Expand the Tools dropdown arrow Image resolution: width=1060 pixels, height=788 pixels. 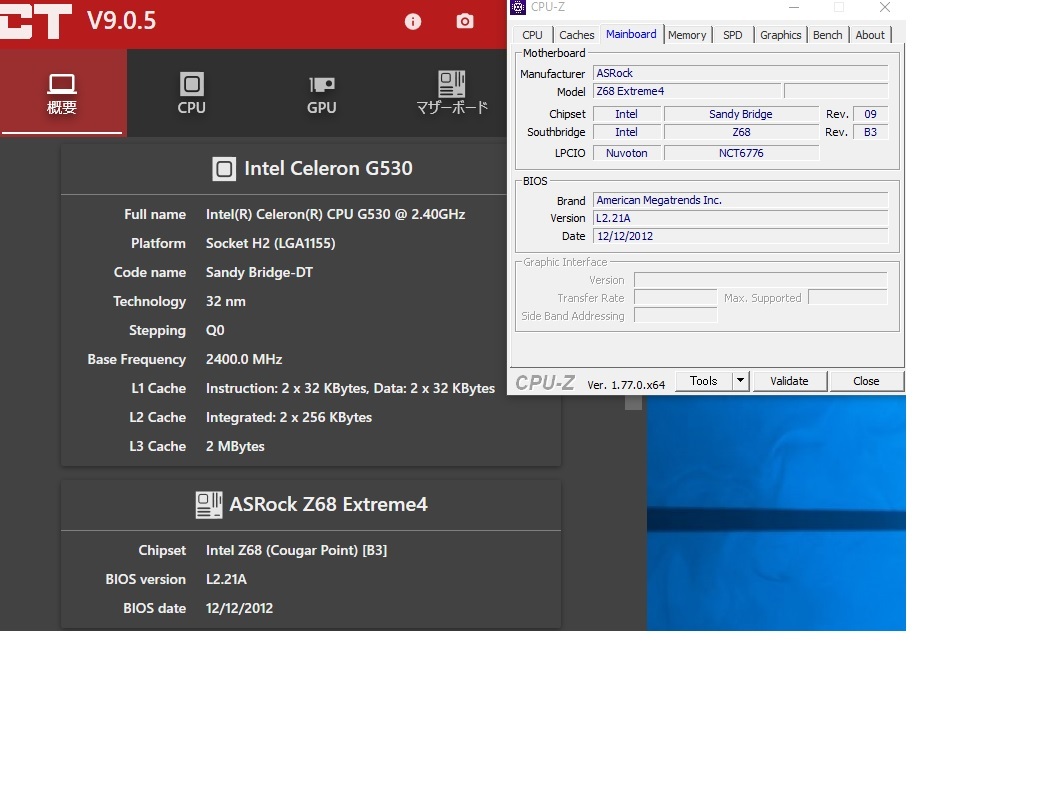coord(740,381)
